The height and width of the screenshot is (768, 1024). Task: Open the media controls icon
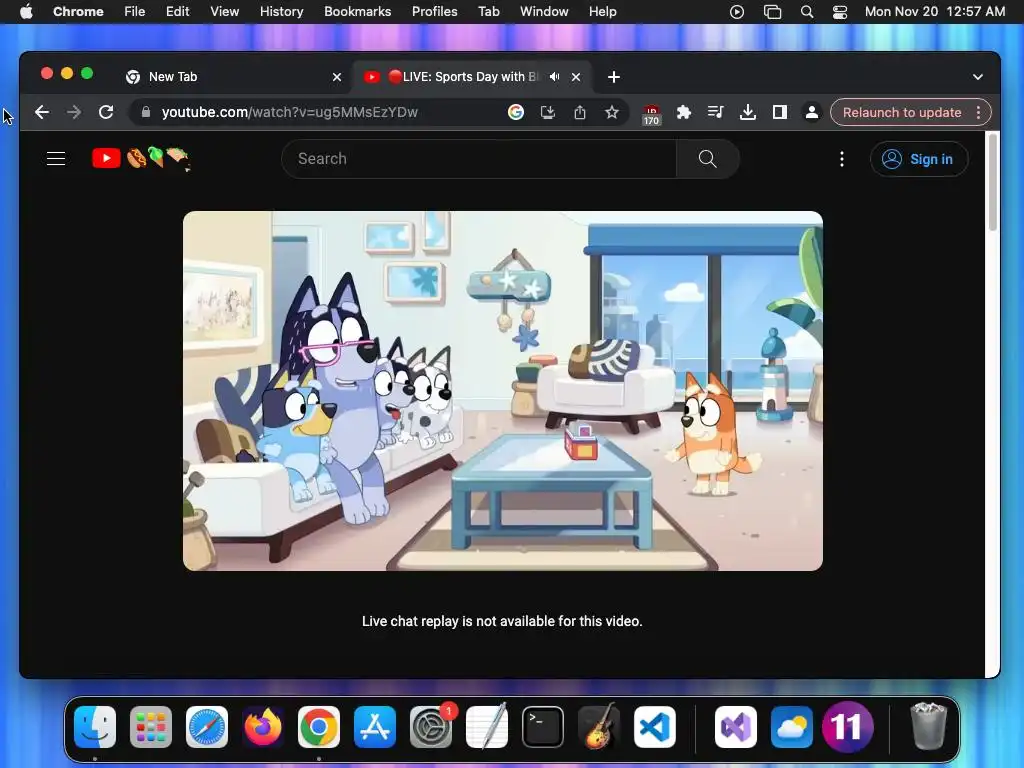(716, 112)
